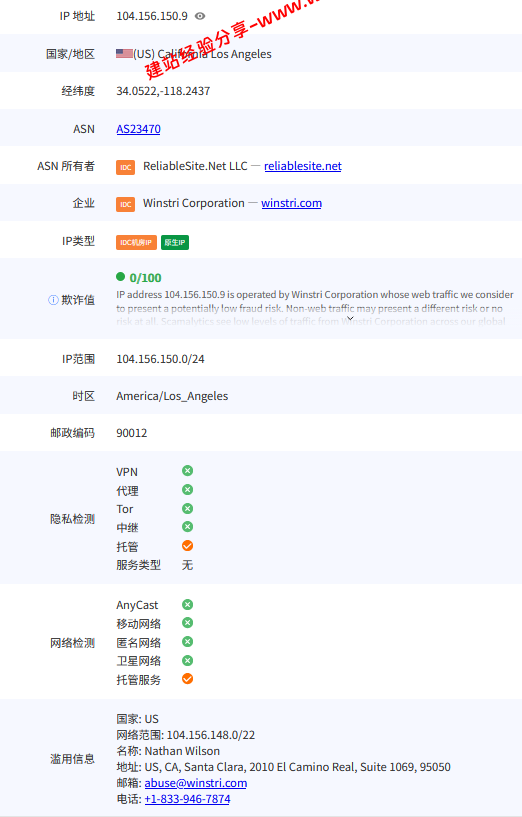The width and height of the screenshot is (522, 817).
Task: Click the 0/100 fraud score value
Action: click(145, 278)
